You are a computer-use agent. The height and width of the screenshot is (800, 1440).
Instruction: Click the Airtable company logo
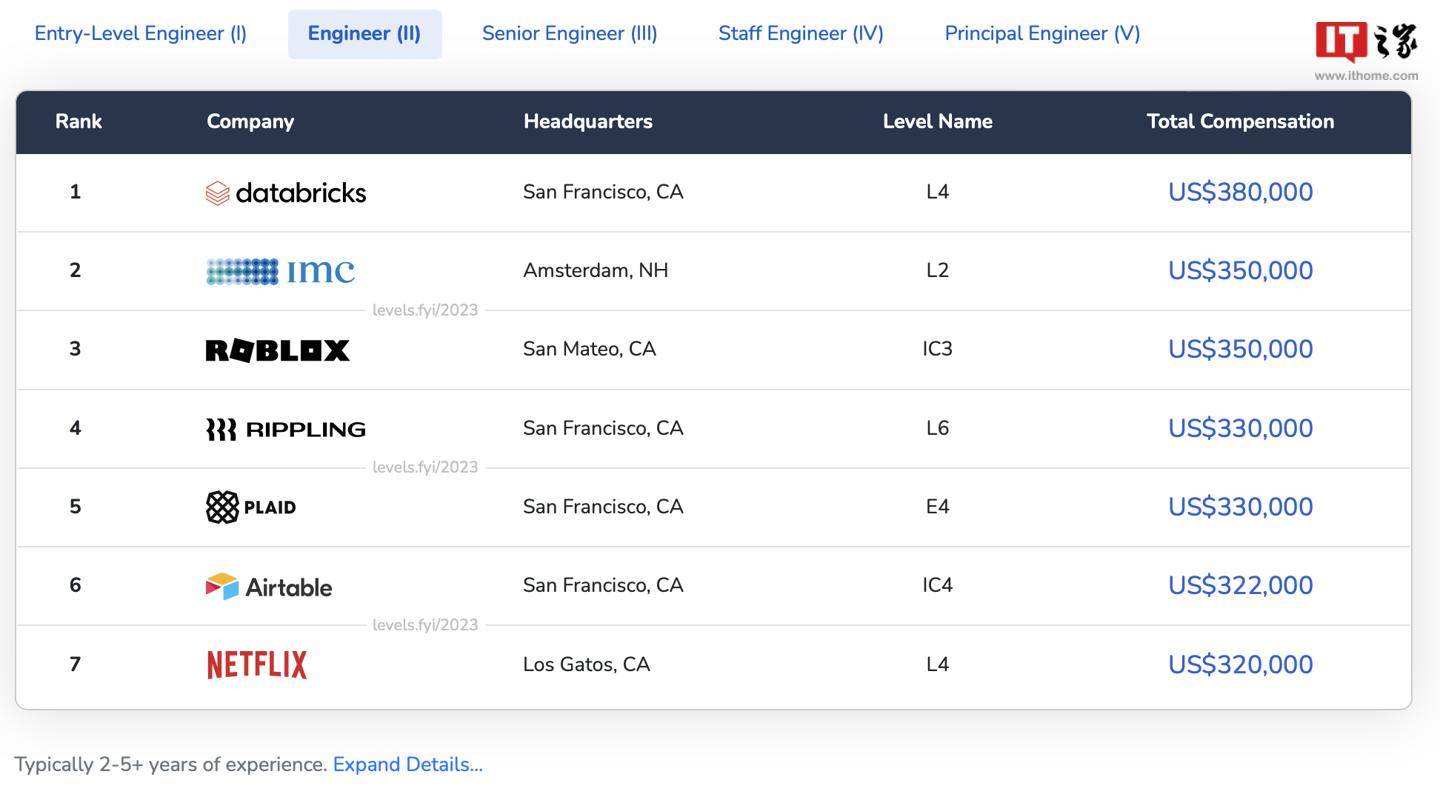pyautogui.click(x=269, y=586)
